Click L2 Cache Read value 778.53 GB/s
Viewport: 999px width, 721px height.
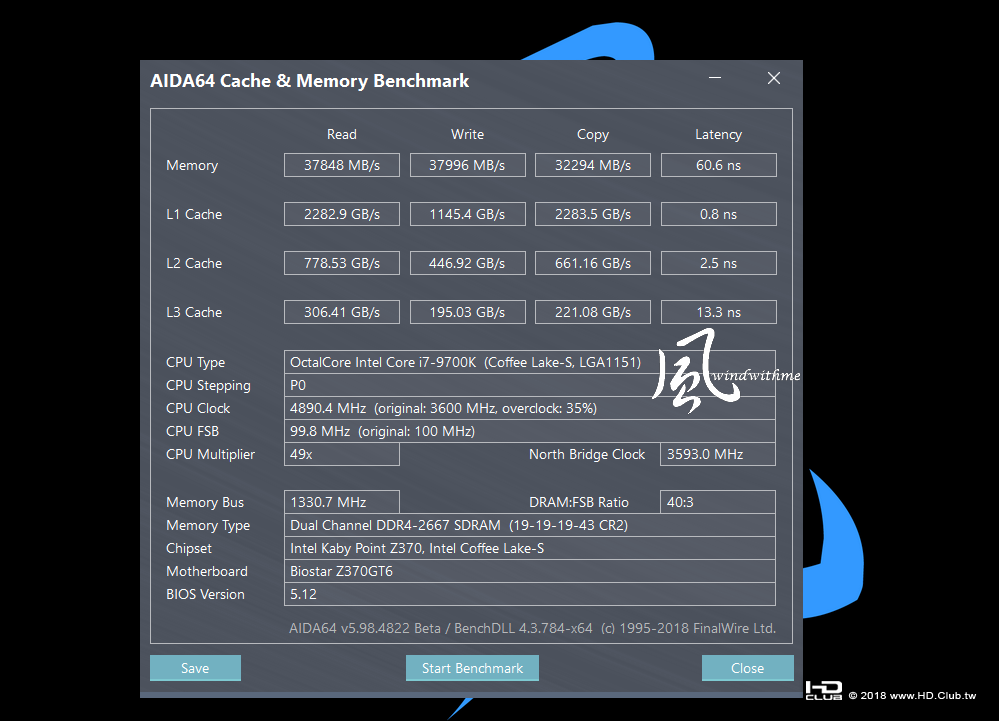pos(341,263)
